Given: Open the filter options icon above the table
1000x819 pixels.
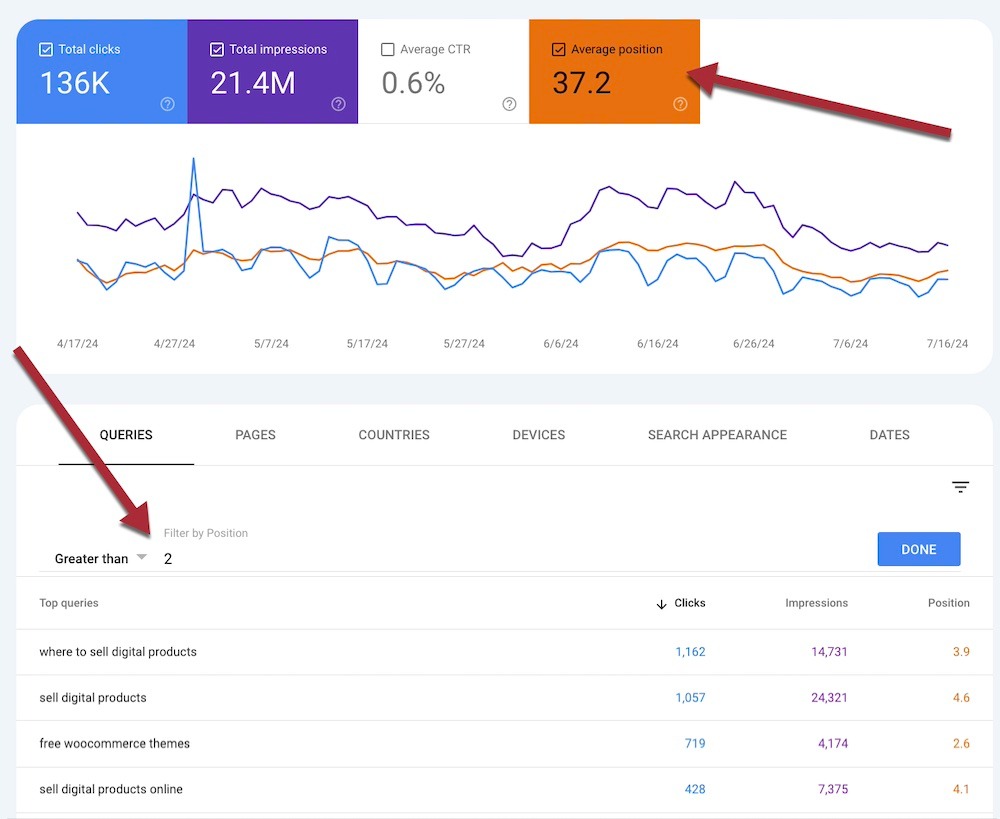Looking at the screenshot, I should tap(960, 487).
